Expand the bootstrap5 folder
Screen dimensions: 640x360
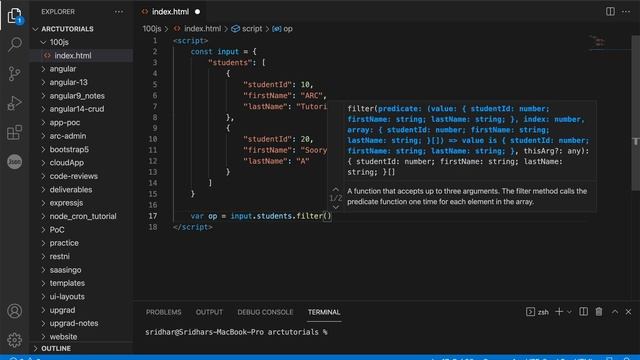click(82, 149)
